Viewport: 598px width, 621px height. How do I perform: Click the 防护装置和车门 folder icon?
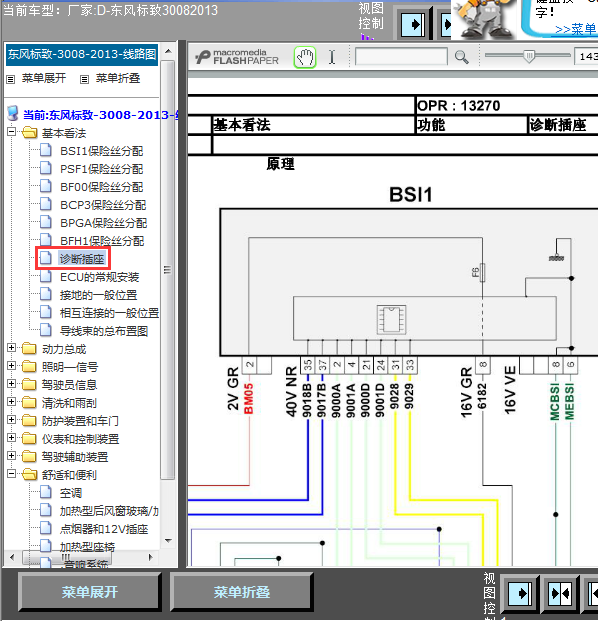click(x=29, y=421)
